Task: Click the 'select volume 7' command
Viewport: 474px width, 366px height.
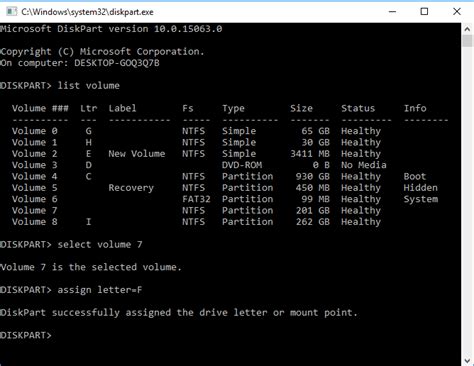Action: (100, 244)
